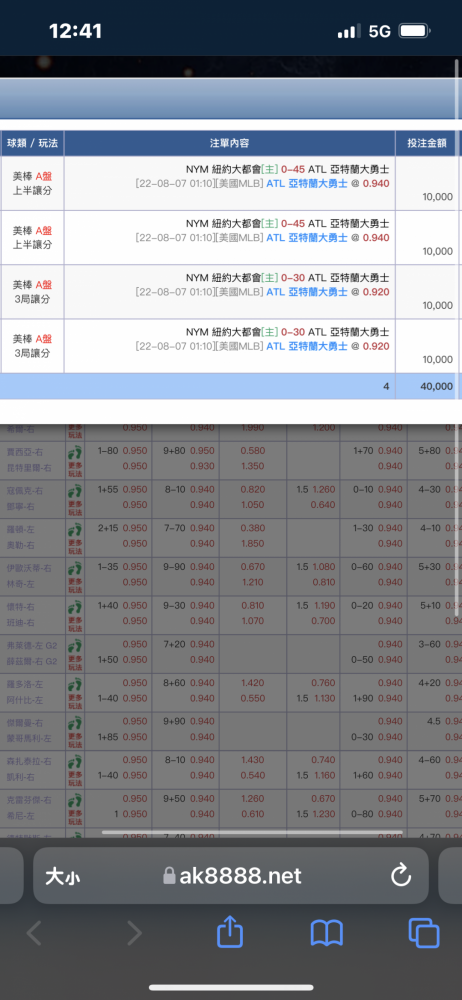Select the 1.050 odds for 鄞寧-右
Screen dimensions: 462x1000
coord(253,504)
